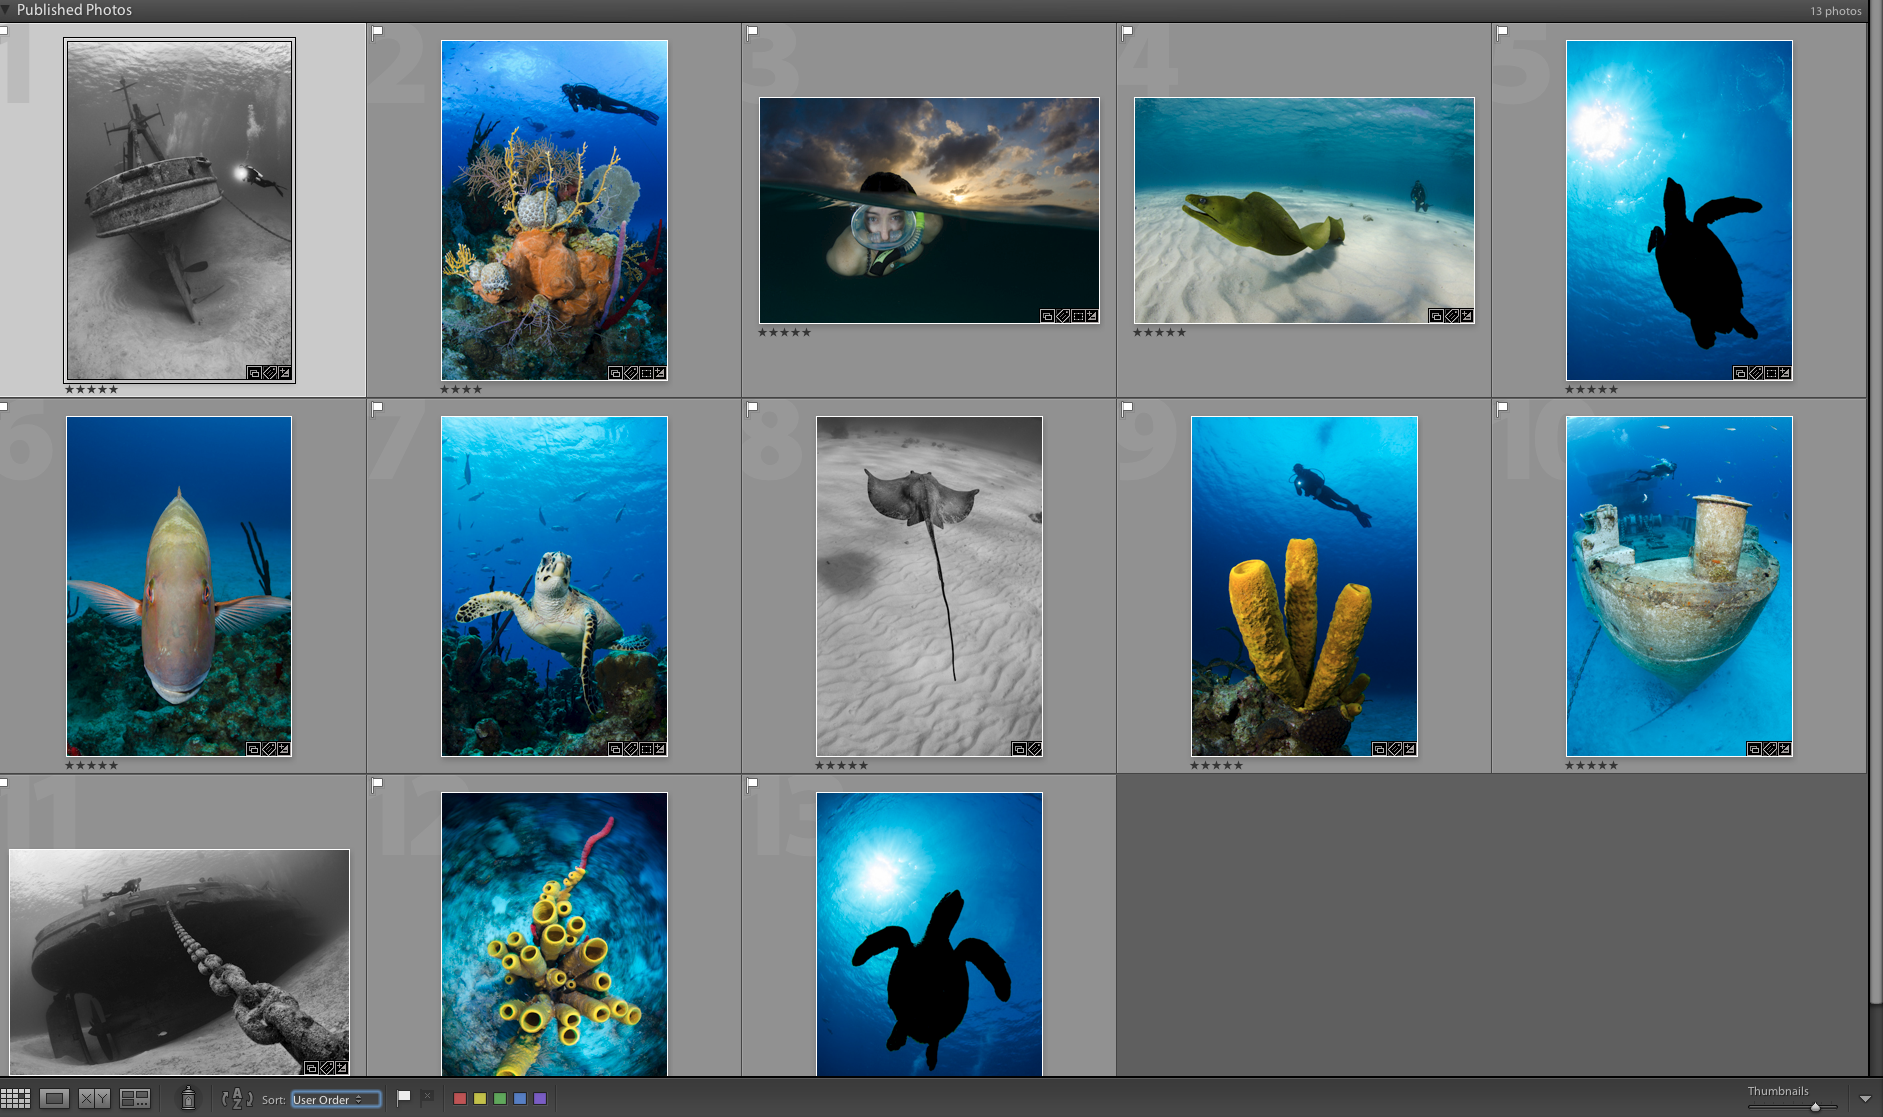The width and height of the screenshot is (1883, 1117).
Task: Set a star rating under the coral reef photo
Action: click(x=461, y=389)
